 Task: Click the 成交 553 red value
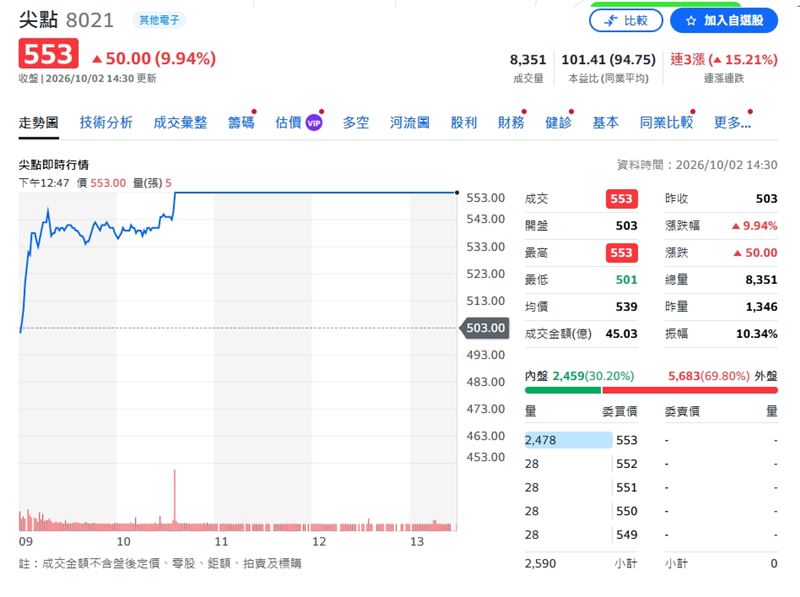[x=621, y=199]
